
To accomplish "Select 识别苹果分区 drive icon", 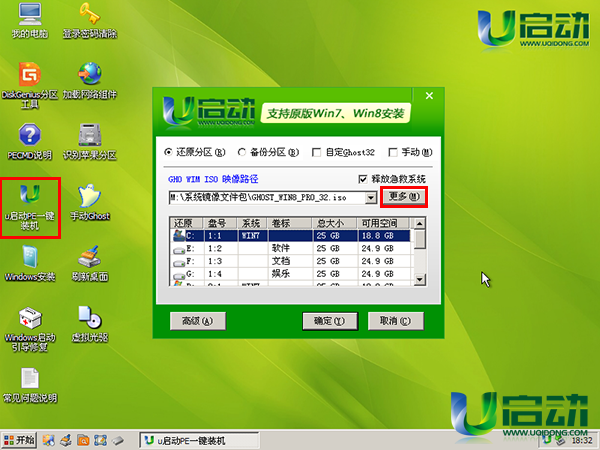I will tap(90, 142).
